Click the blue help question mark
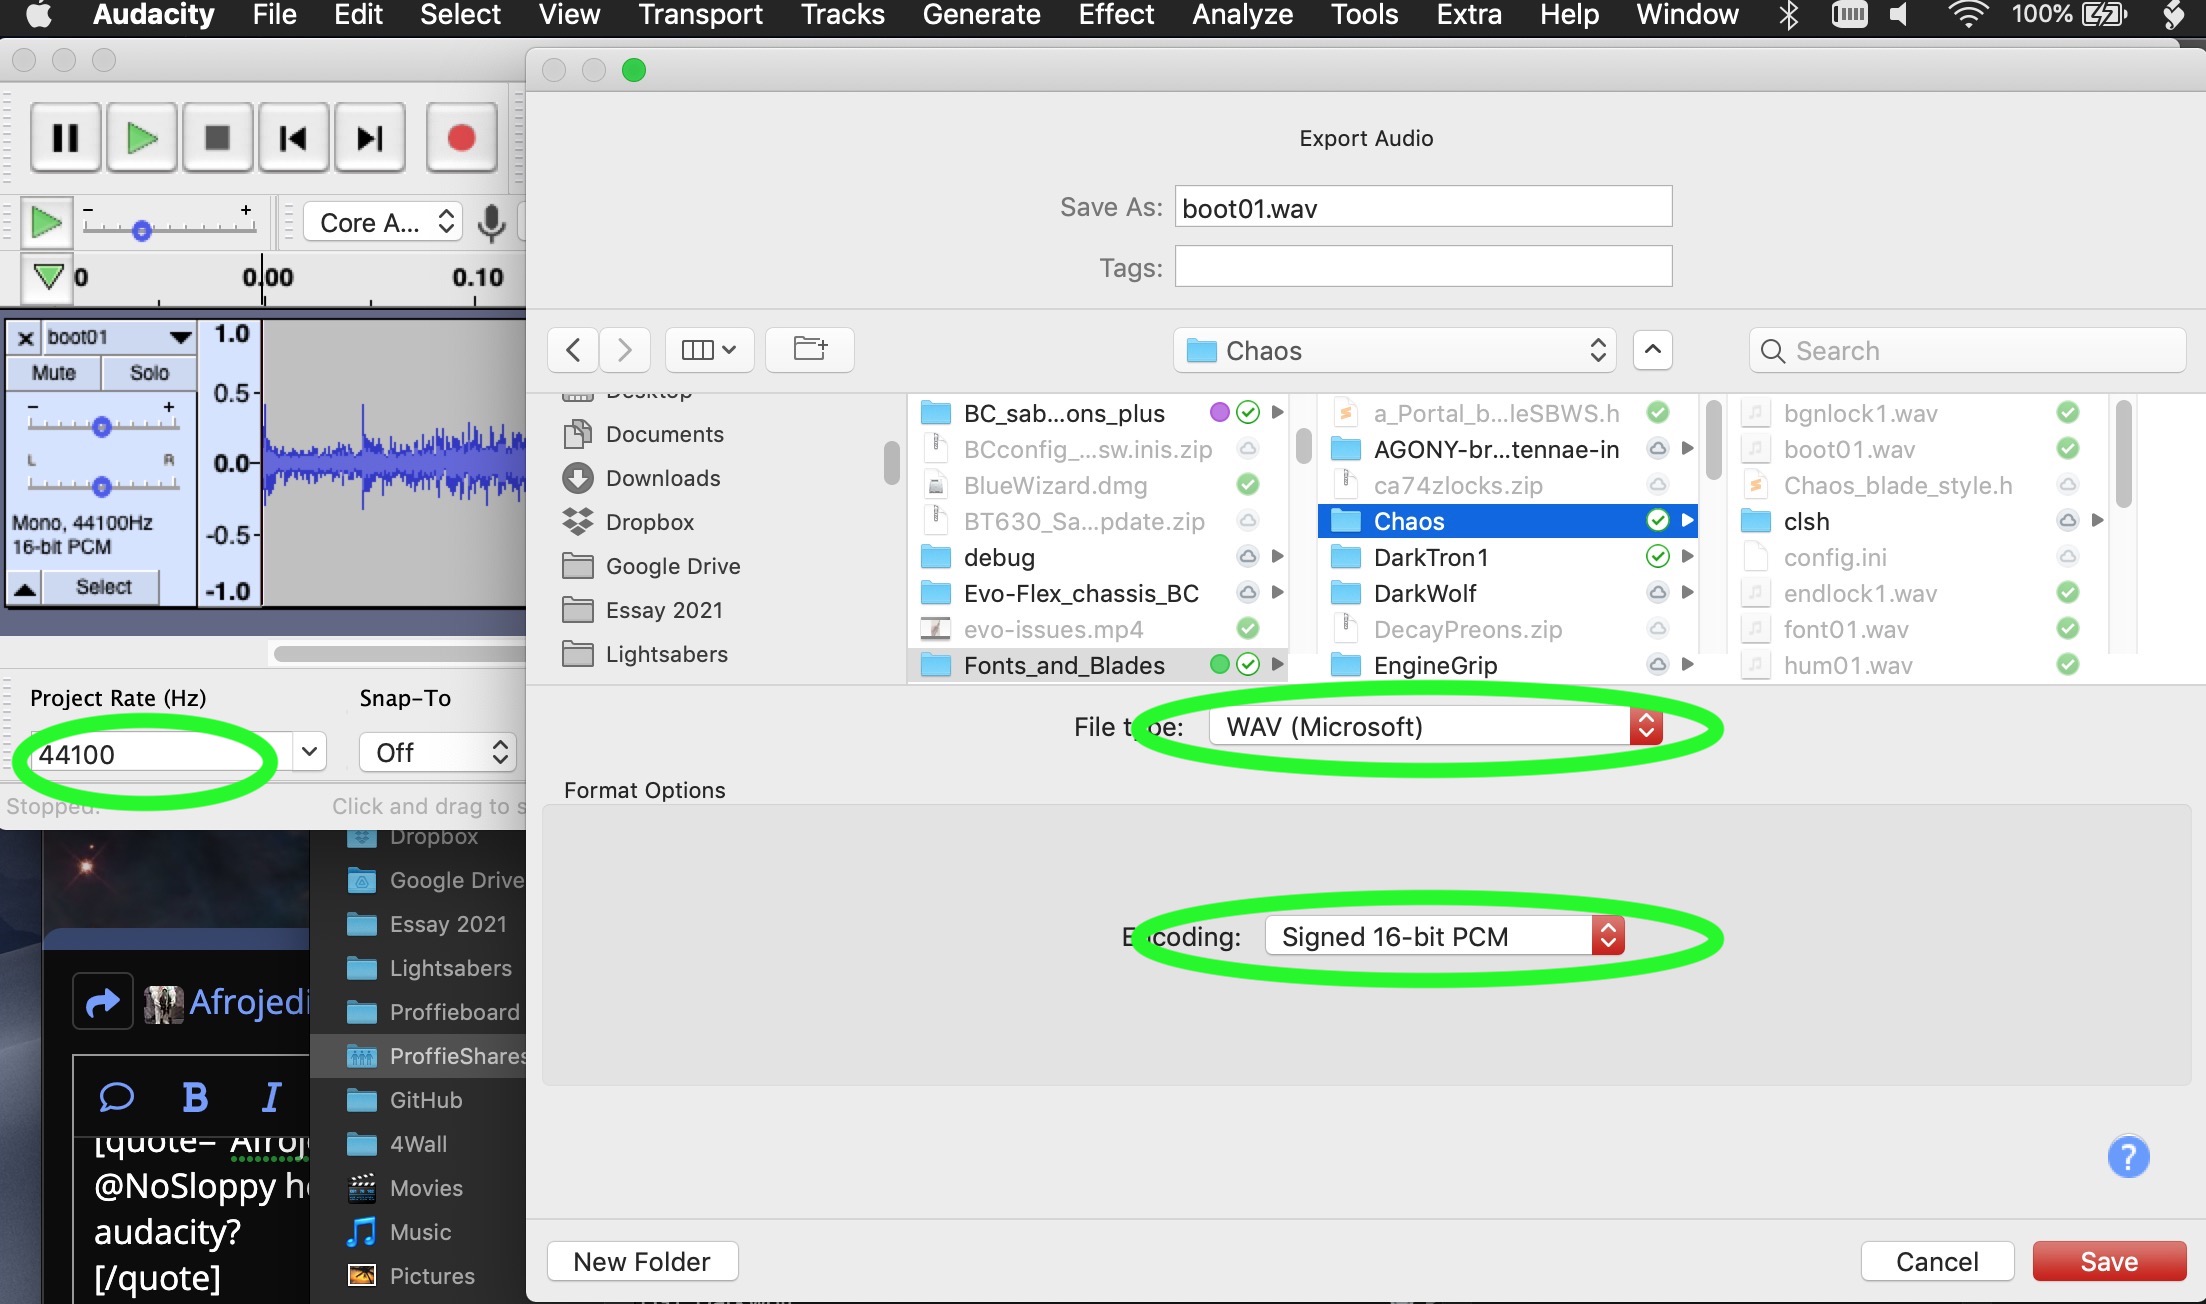The height and width of the screenshot is (1304, 2206). (2128, 1157)
